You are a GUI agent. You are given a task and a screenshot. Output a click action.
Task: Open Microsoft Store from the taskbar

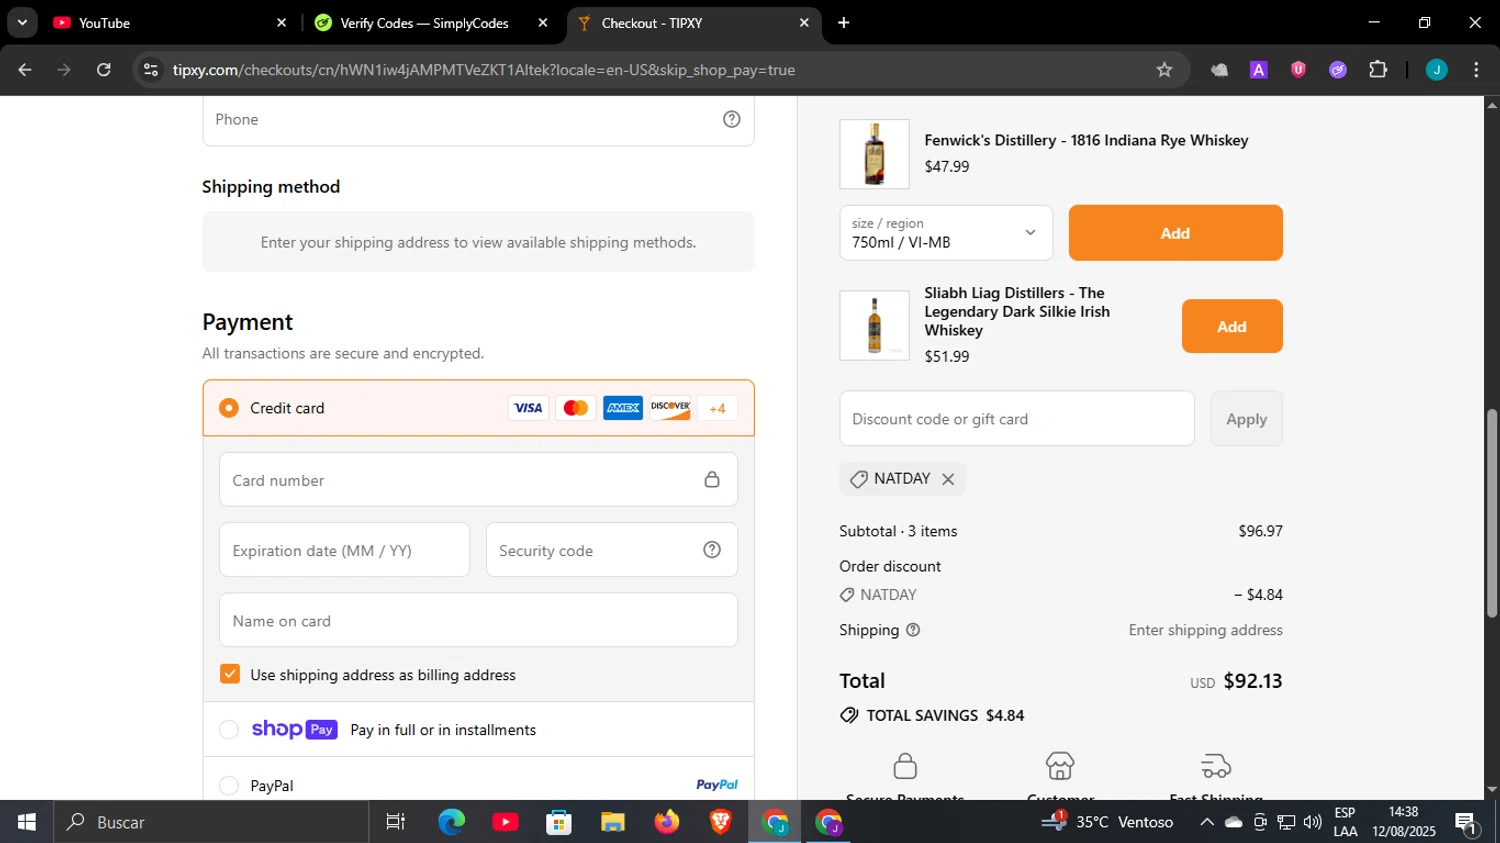[559, 822]
